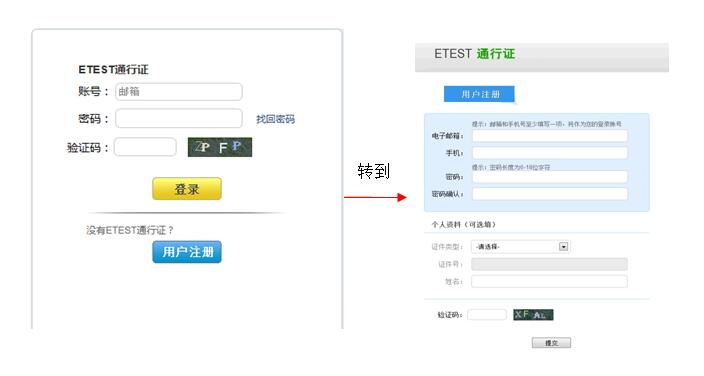Image resolution: width=704 pixels, height=376 pixels.
Task: Click the 手机 phone number field
Action: tap(550, 153)
